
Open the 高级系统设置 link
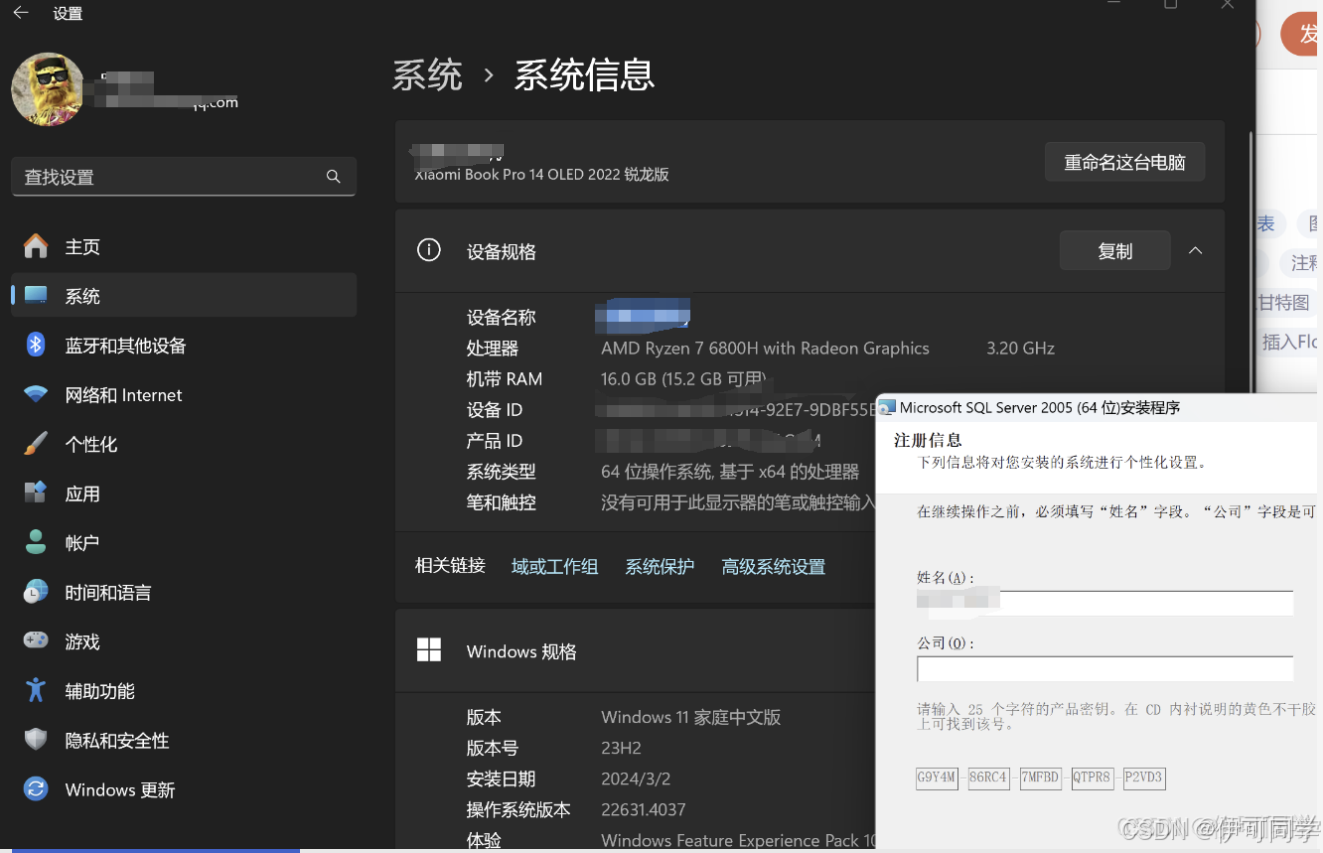coord(773,566)
